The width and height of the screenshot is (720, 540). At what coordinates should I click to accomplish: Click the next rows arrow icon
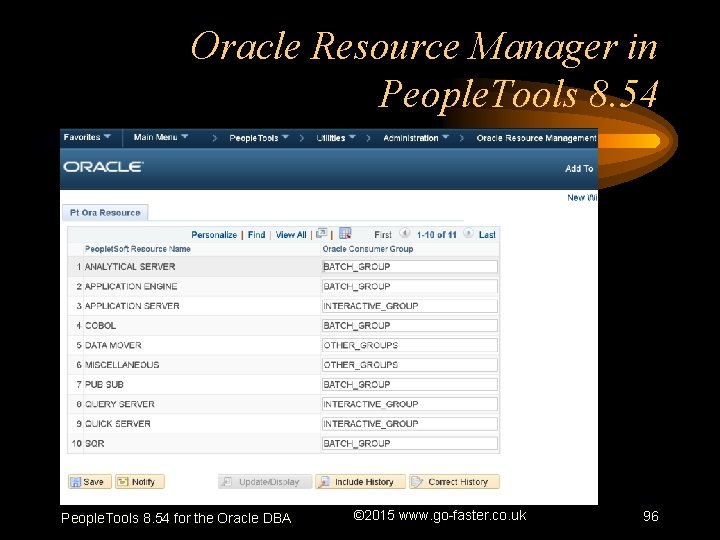coord(467,233)
